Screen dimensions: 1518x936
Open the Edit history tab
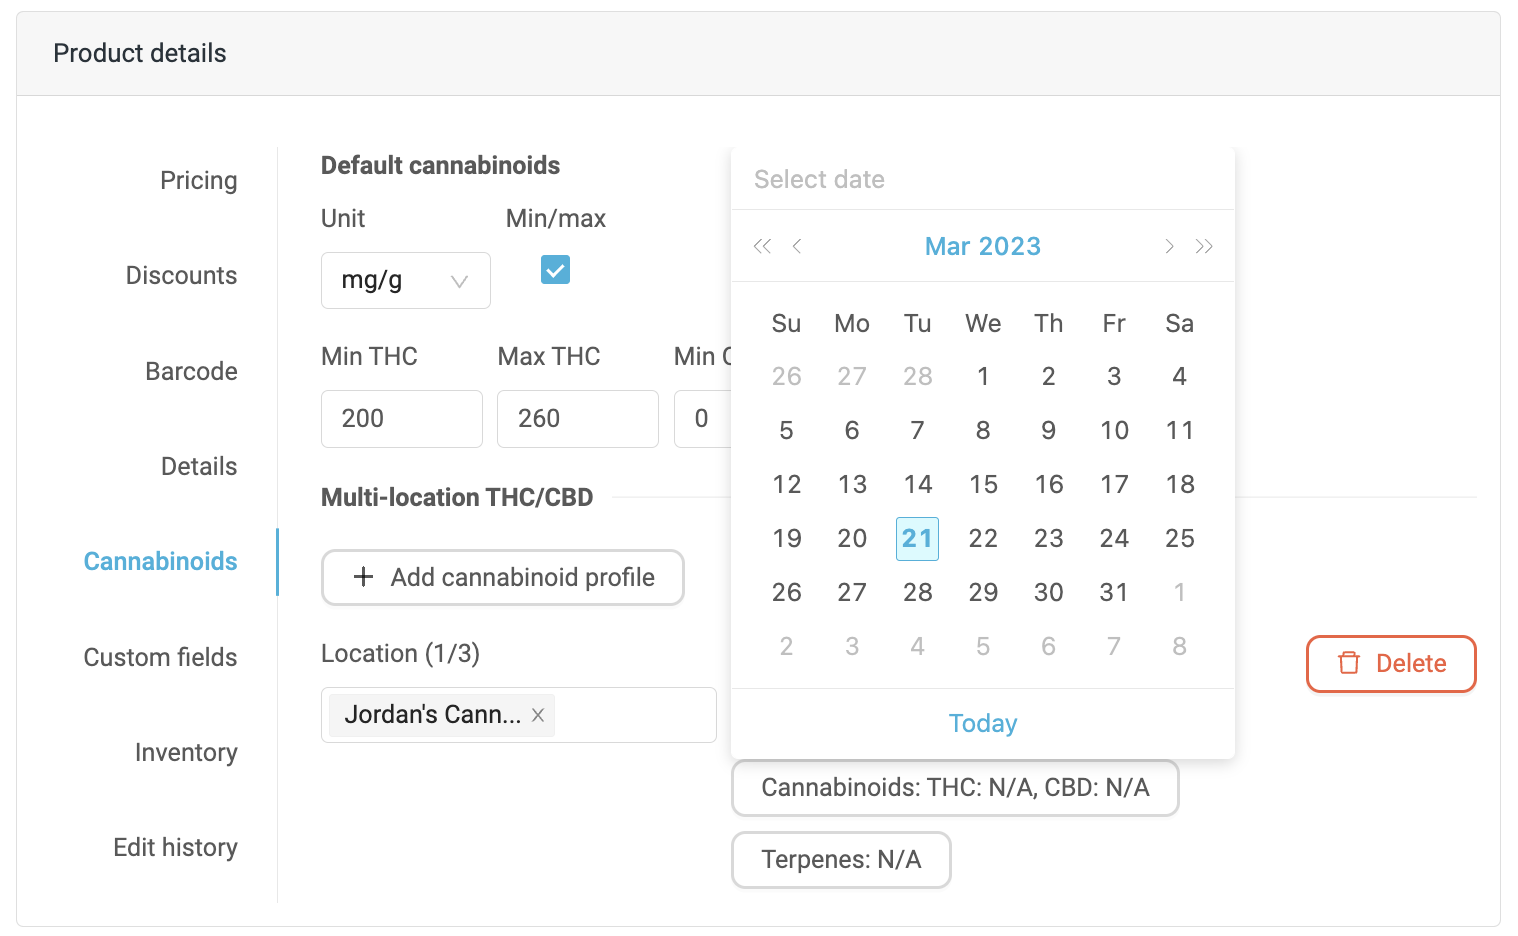(175, 848)
